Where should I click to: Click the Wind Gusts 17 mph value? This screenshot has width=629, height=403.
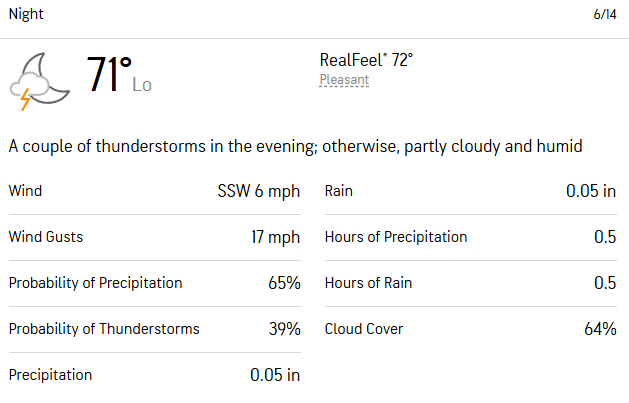[276, 237]
